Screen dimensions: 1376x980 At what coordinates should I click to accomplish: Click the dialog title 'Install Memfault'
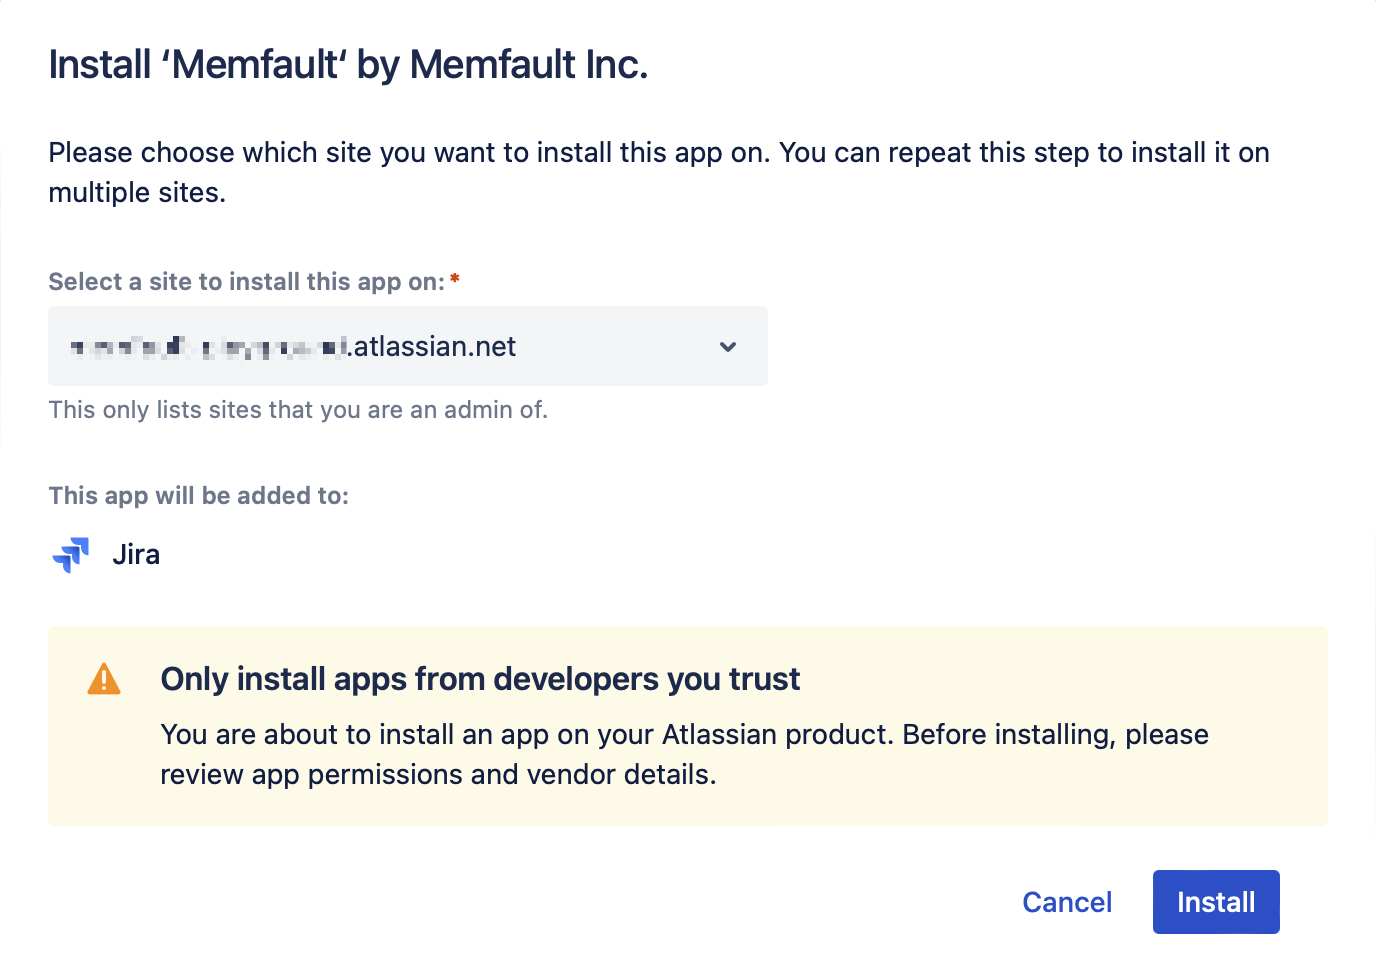[348, 64]
